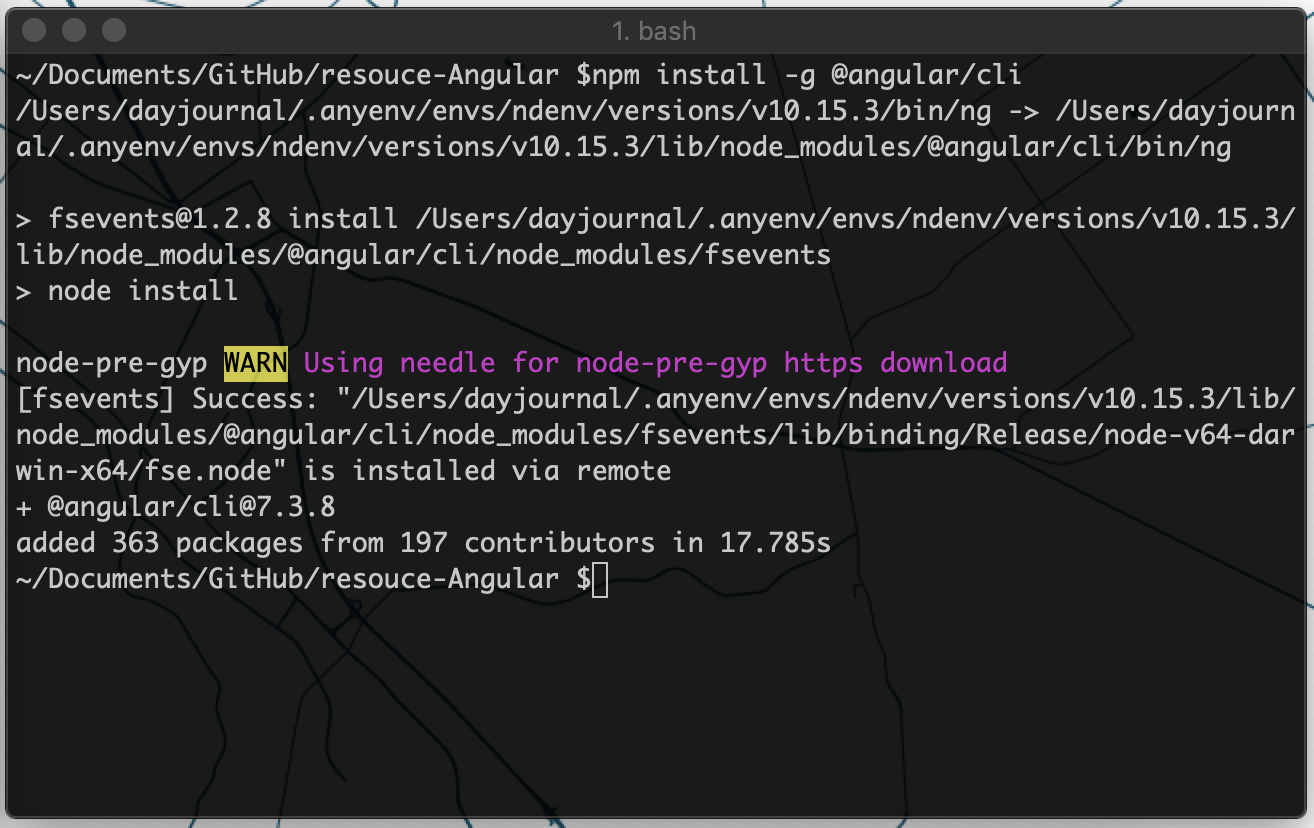Close the bash terminal window
Viewport: 1314px width, 828px height.
[x=34, y=31]
